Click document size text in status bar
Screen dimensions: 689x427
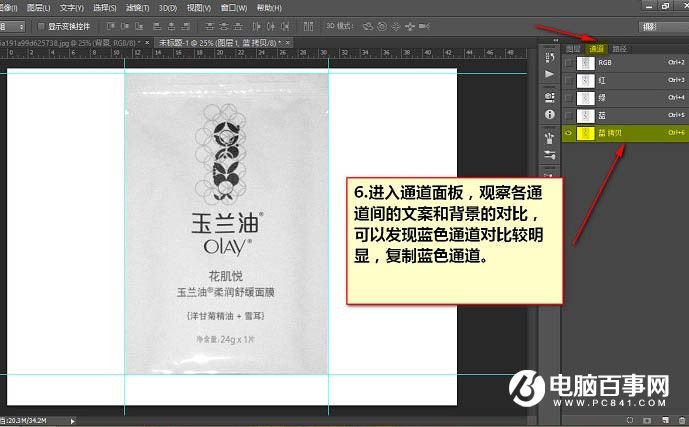click(25, 421)
